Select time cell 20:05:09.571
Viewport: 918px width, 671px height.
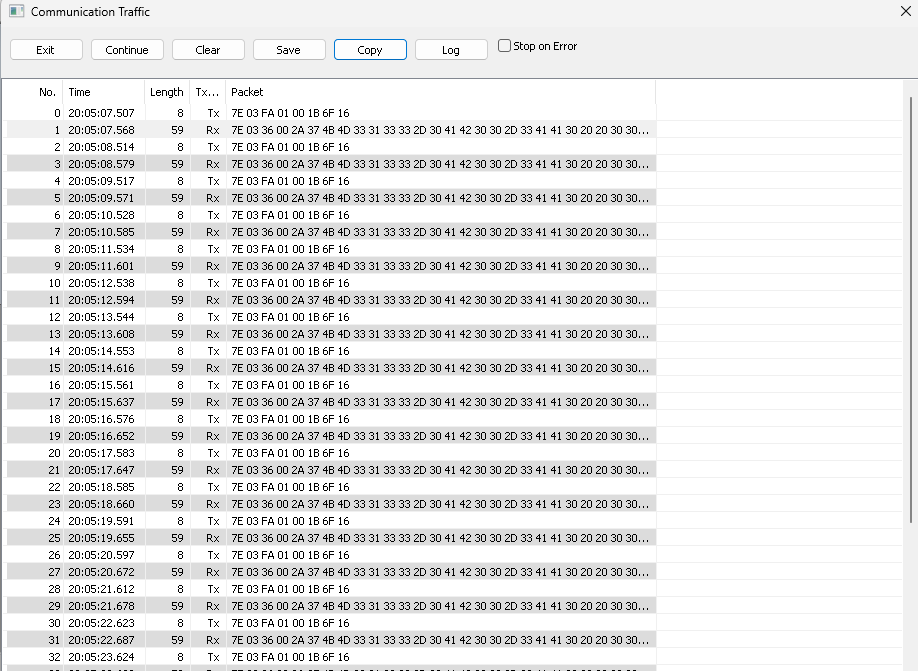pos(101,198)
